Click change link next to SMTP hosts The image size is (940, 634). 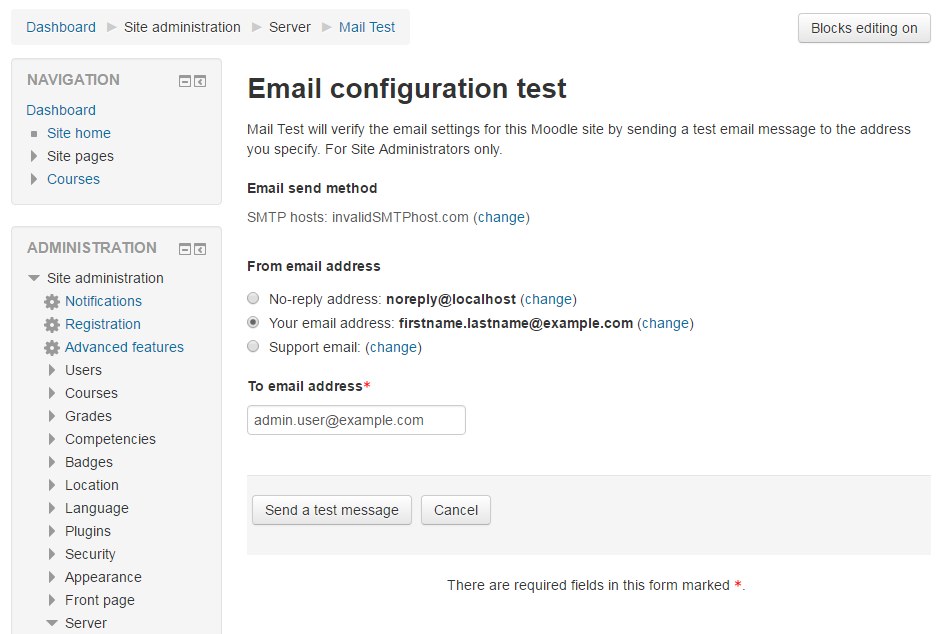pos(501,218)
